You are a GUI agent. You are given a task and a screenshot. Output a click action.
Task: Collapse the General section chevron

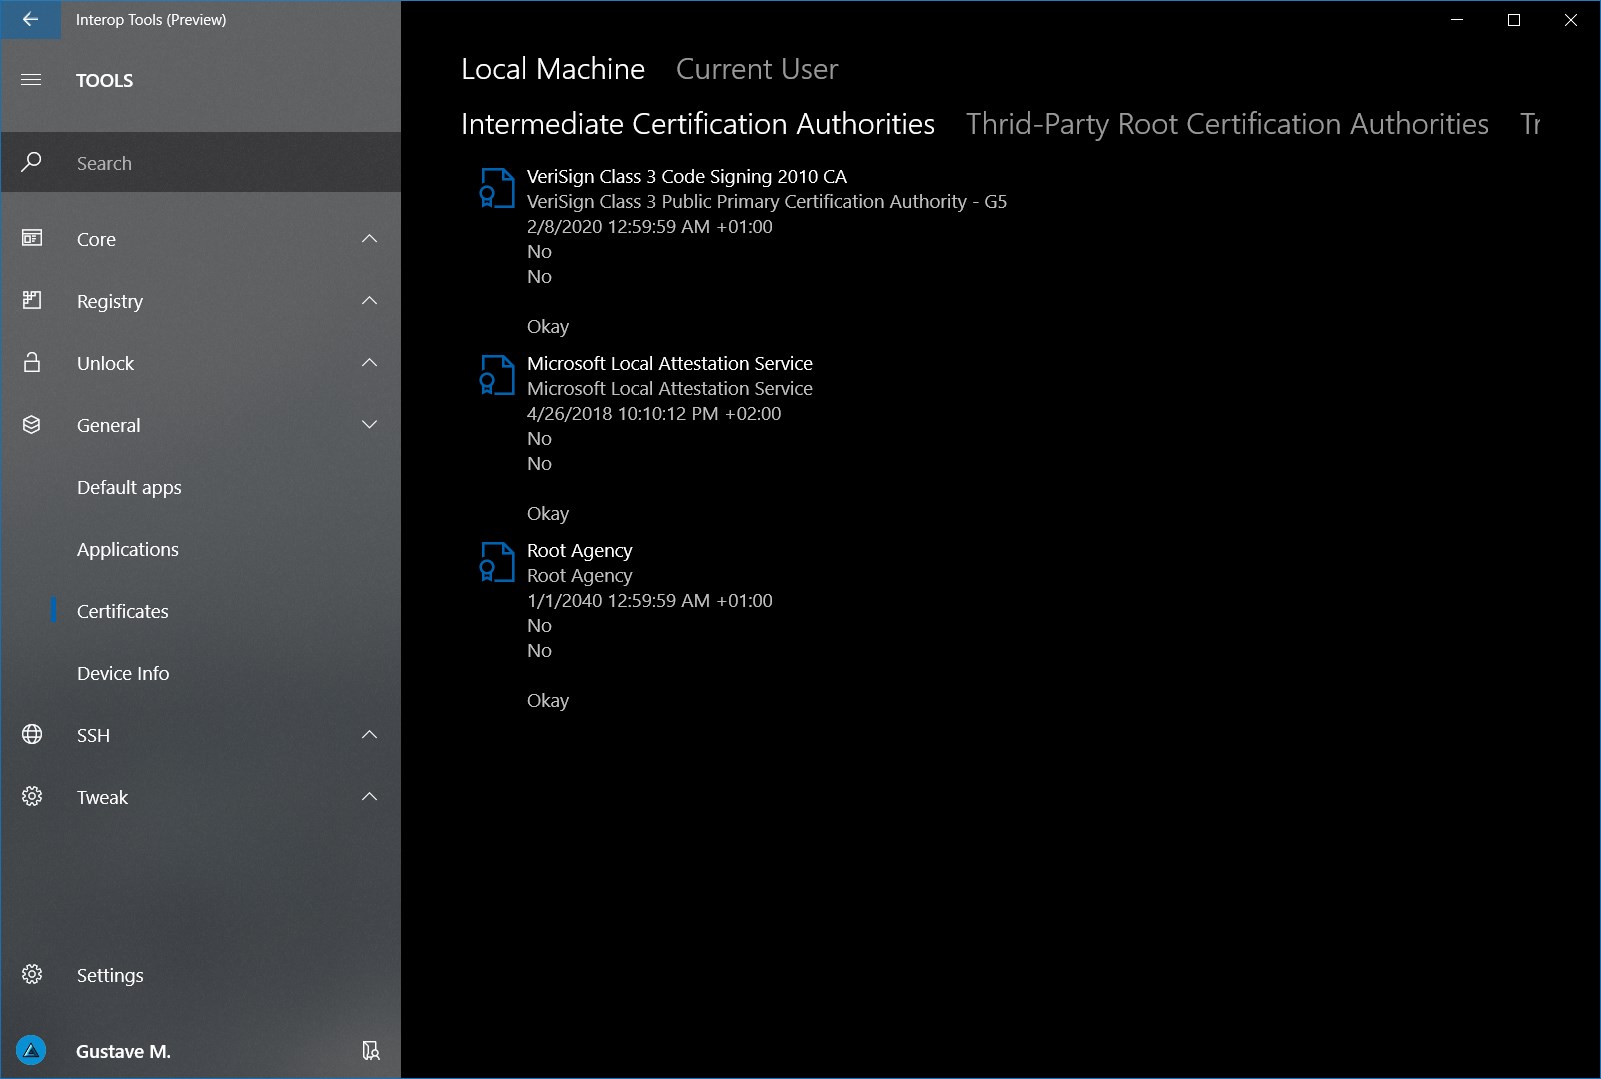pos(369,425)
